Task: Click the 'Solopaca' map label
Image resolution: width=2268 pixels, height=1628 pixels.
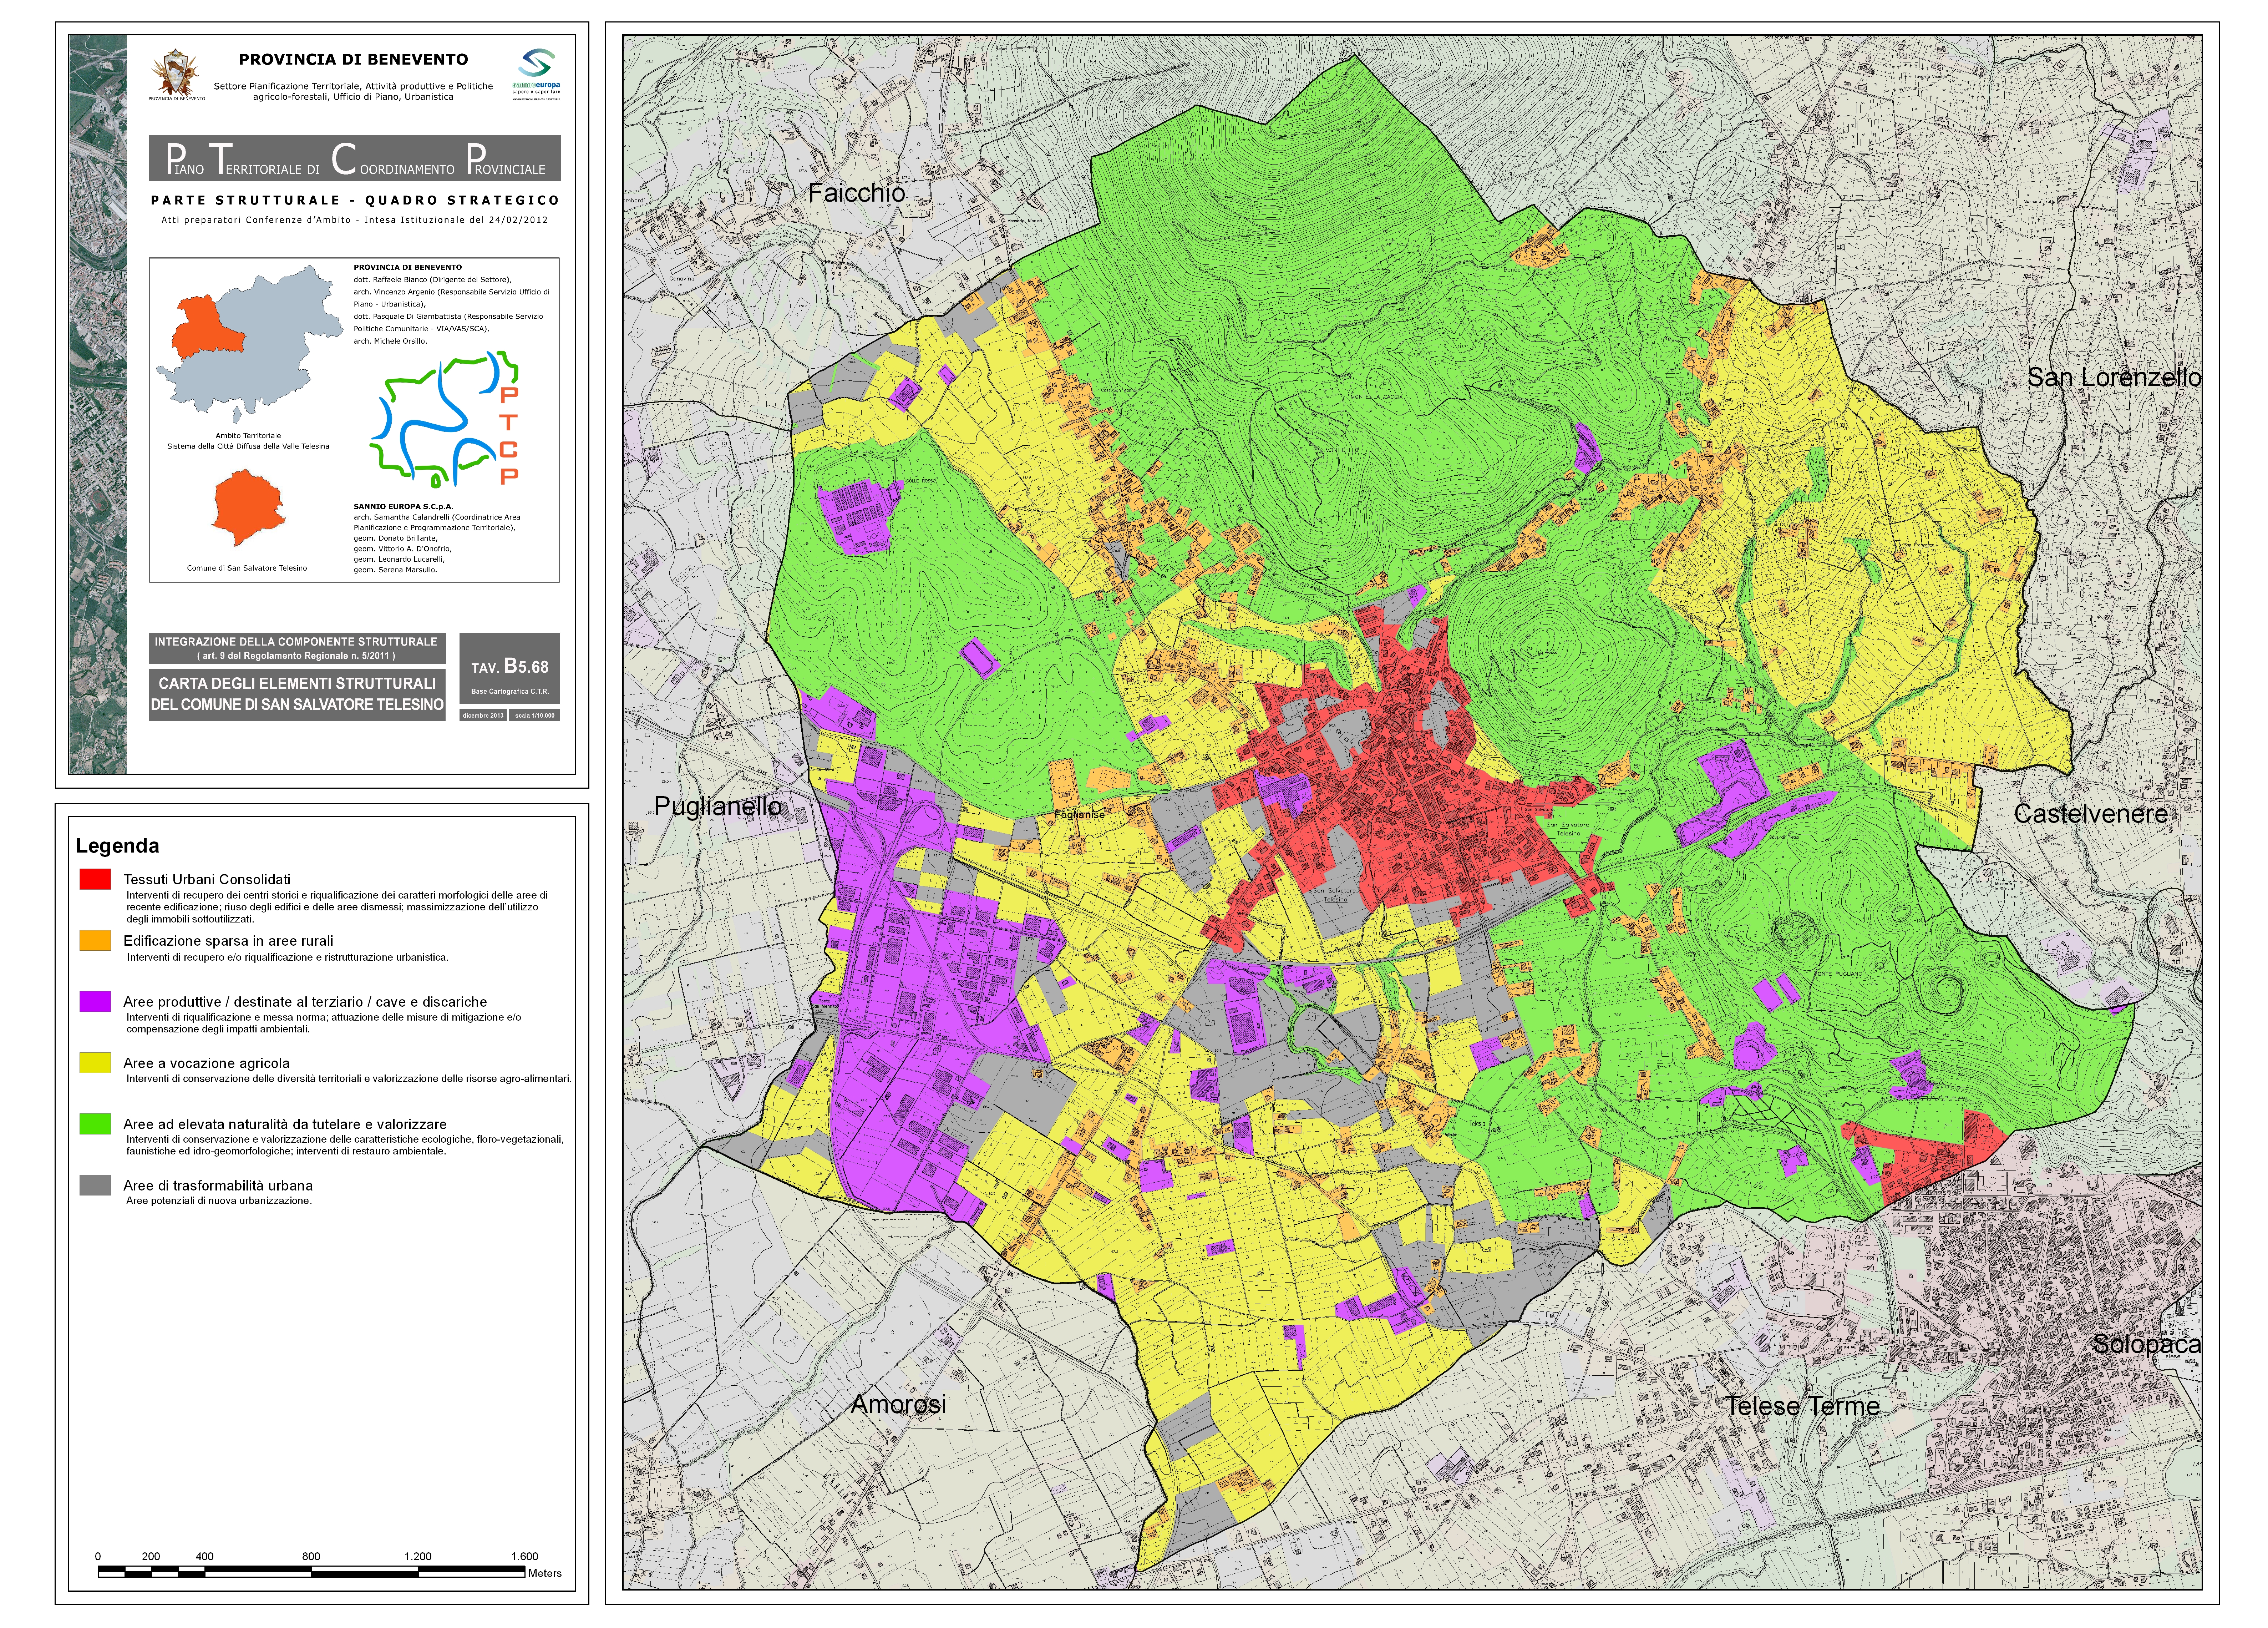Action: (2147, 1344)
